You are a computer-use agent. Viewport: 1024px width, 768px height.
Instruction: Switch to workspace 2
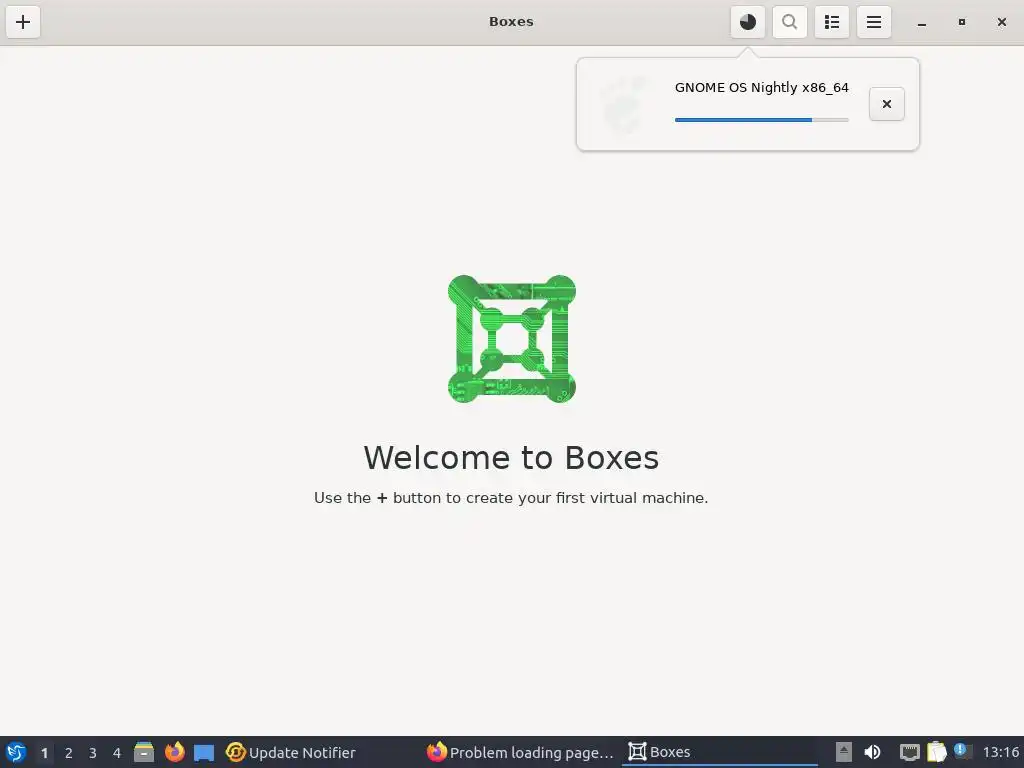tap(69, 753)
